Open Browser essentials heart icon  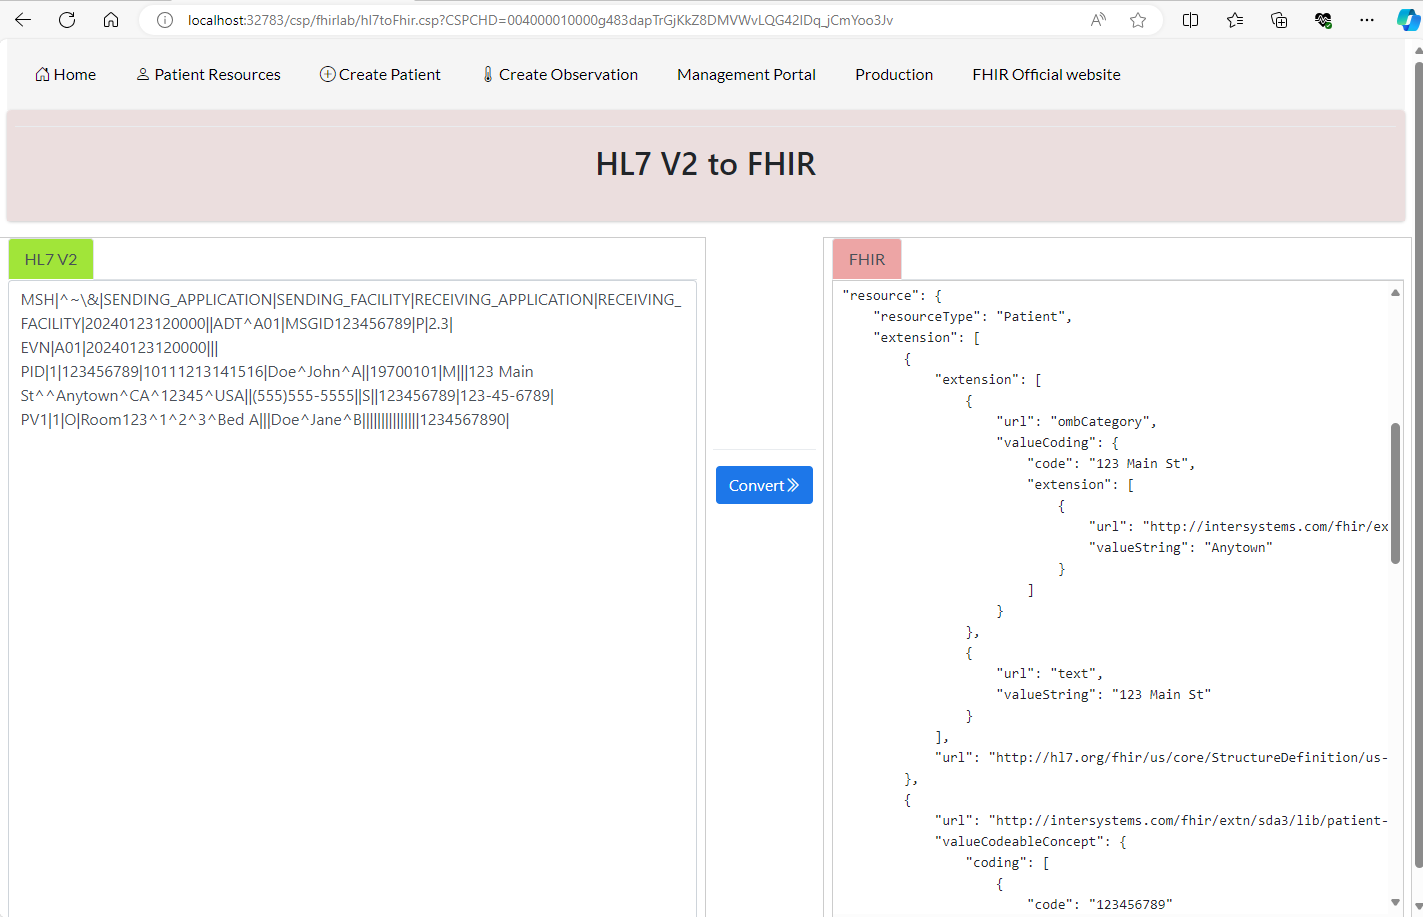(x=1323, y=20)
